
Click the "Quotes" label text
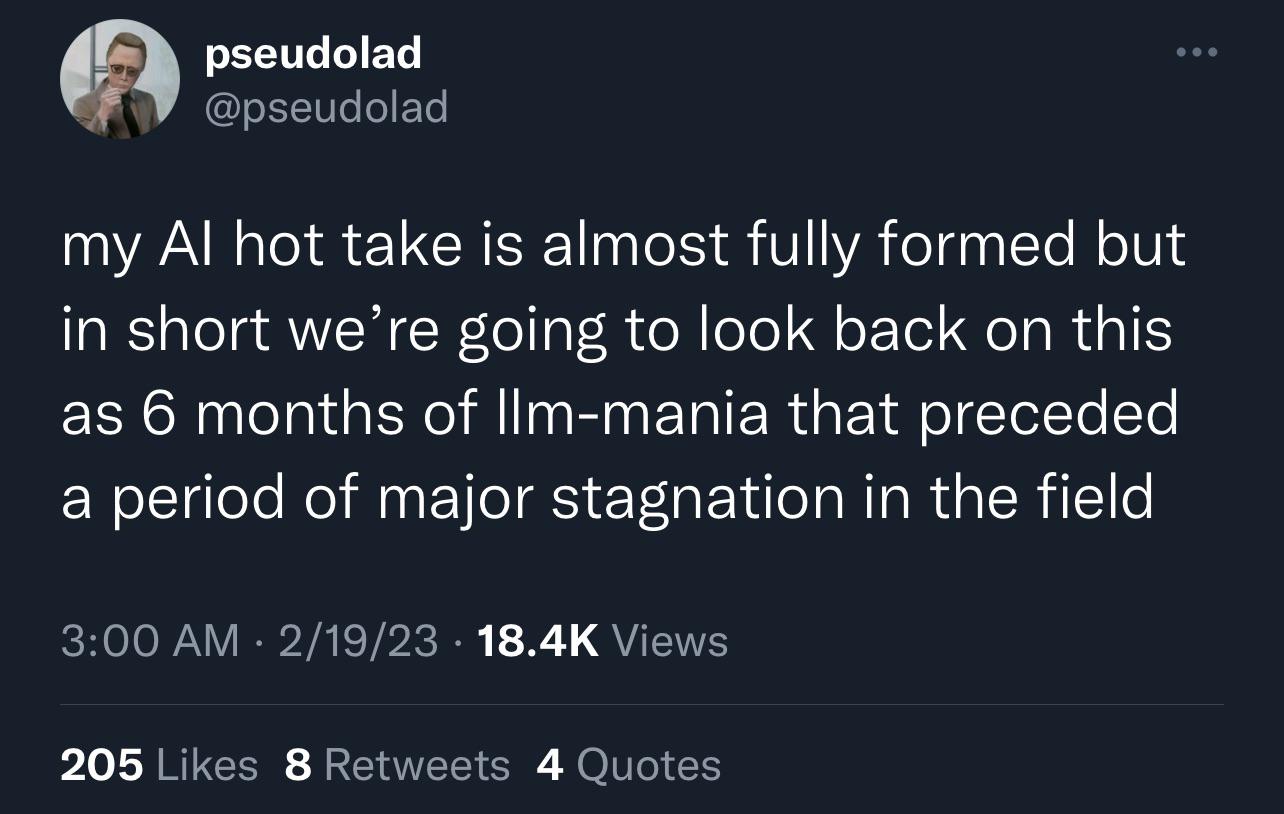pyautogui.click(x=648, y=765)
